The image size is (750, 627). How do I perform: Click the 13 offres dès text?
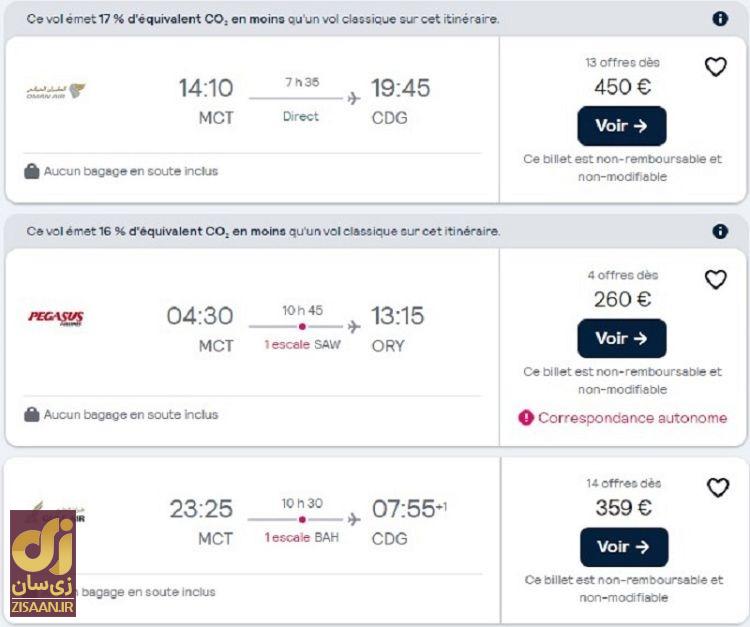[622, 62]
